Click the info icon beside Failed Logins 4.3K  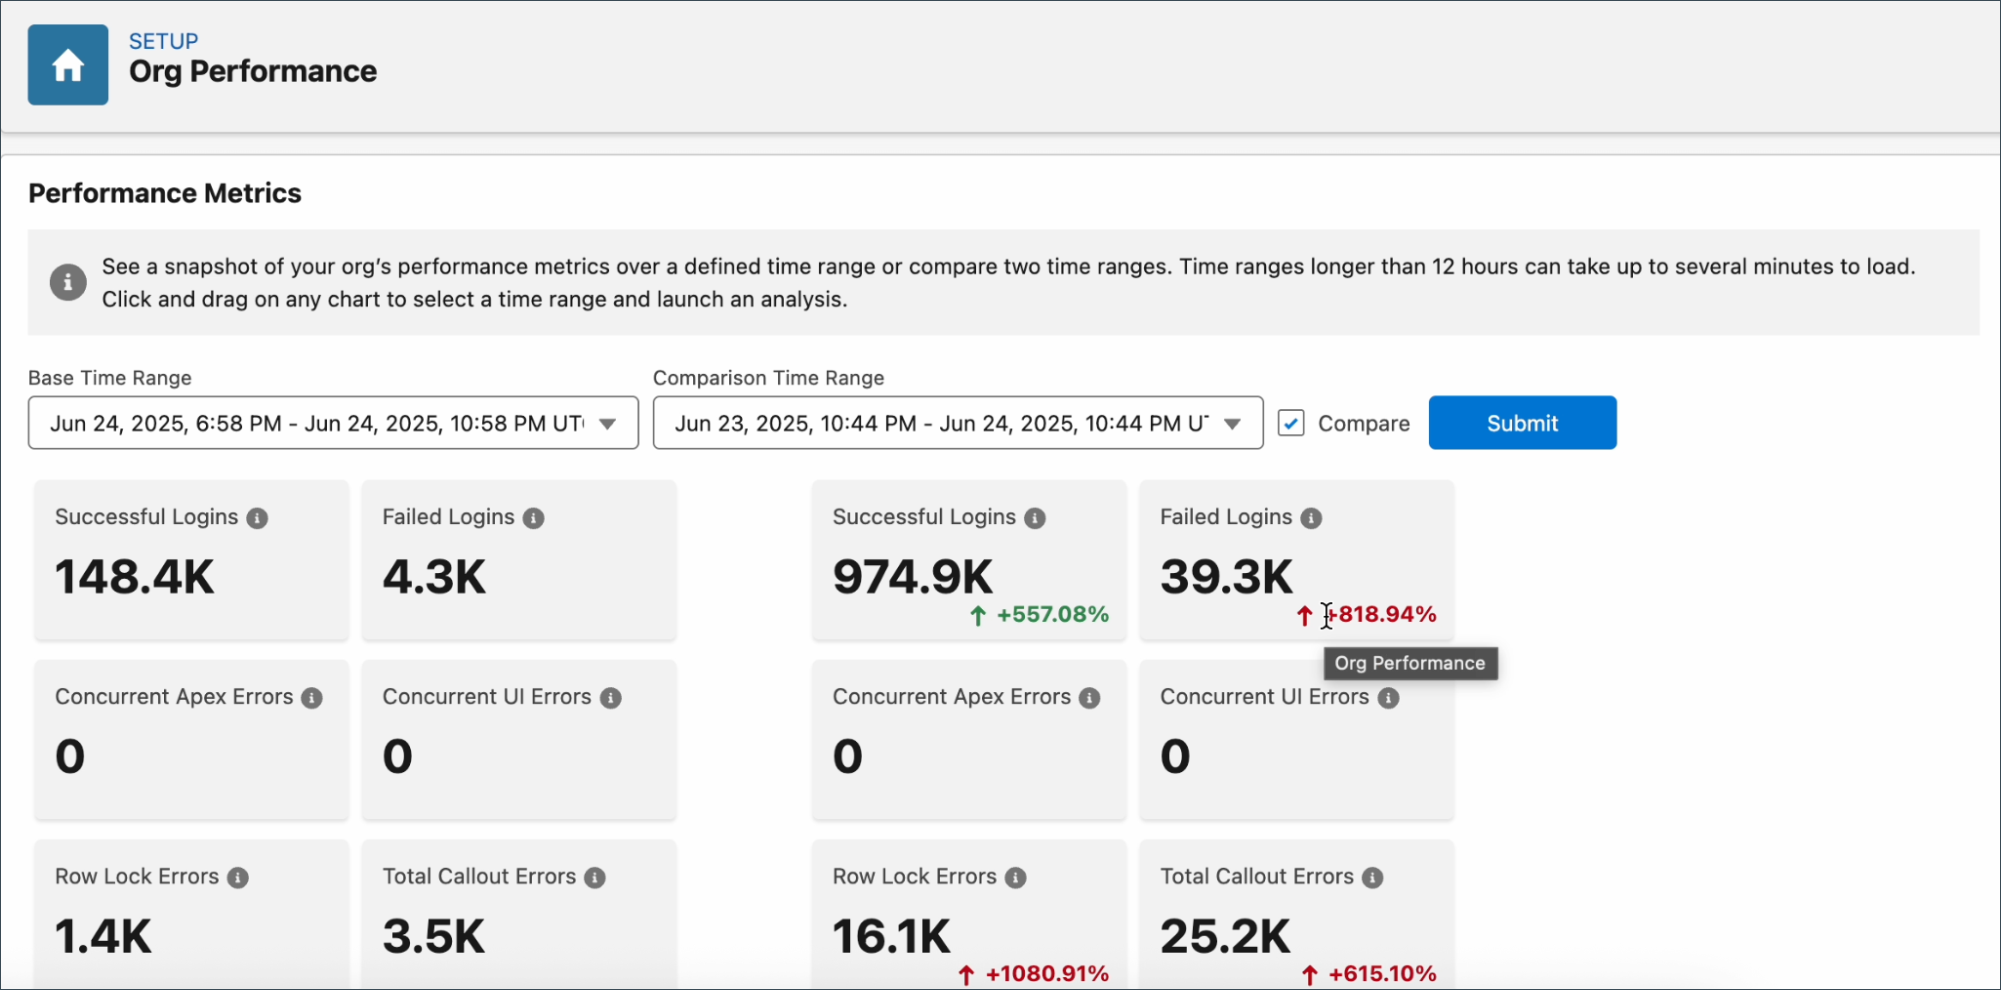tap(533, 518)
